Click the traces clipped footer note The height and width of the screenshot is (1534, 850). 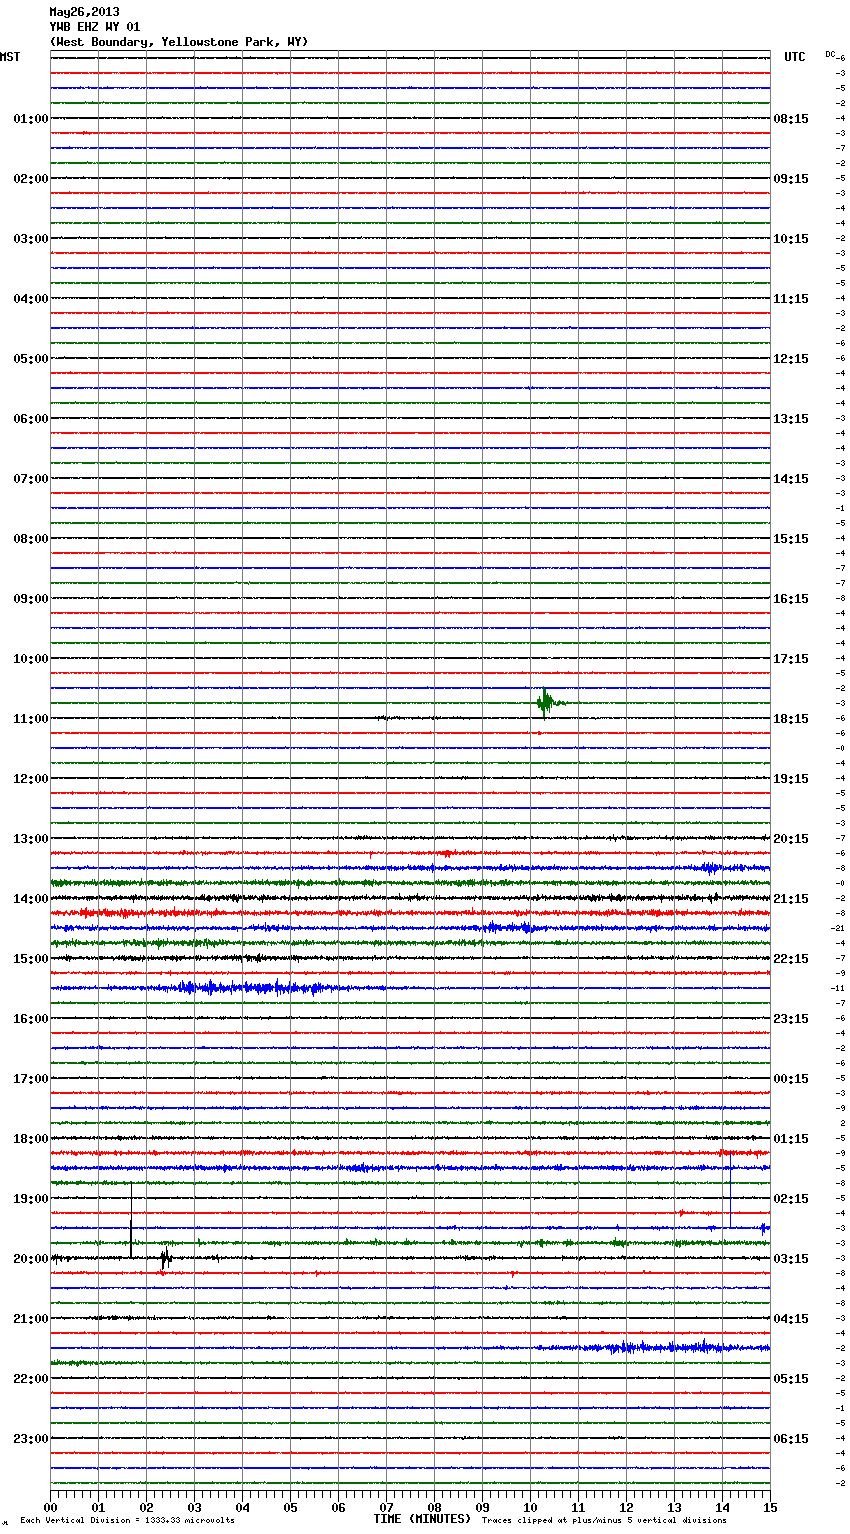coord(604,1520)
